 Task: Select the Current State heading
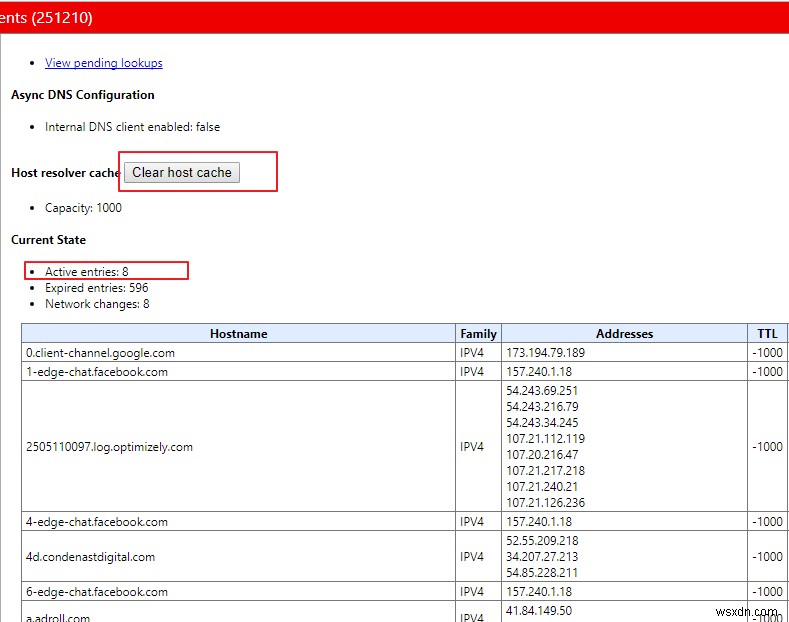pos(48,240)
